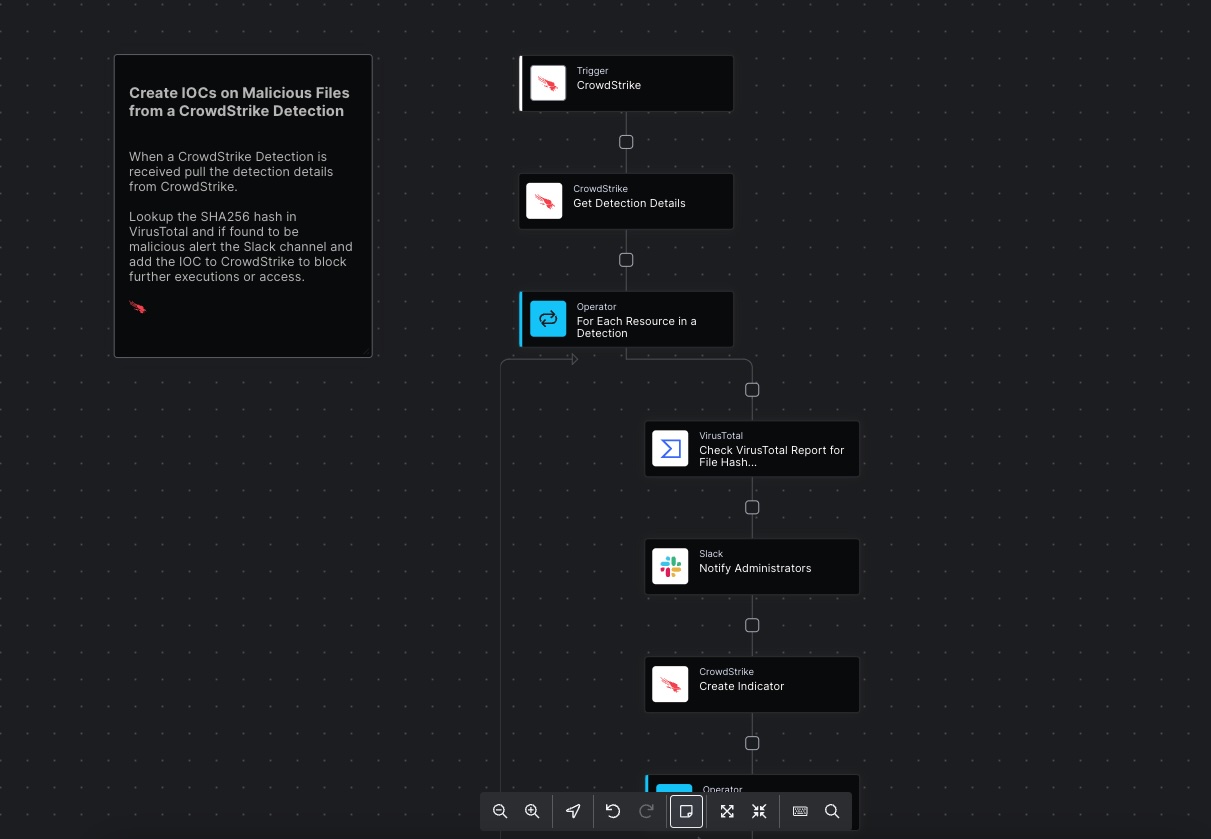Click the Get Detection Details CrowdStrike icon

click(544, 201)
